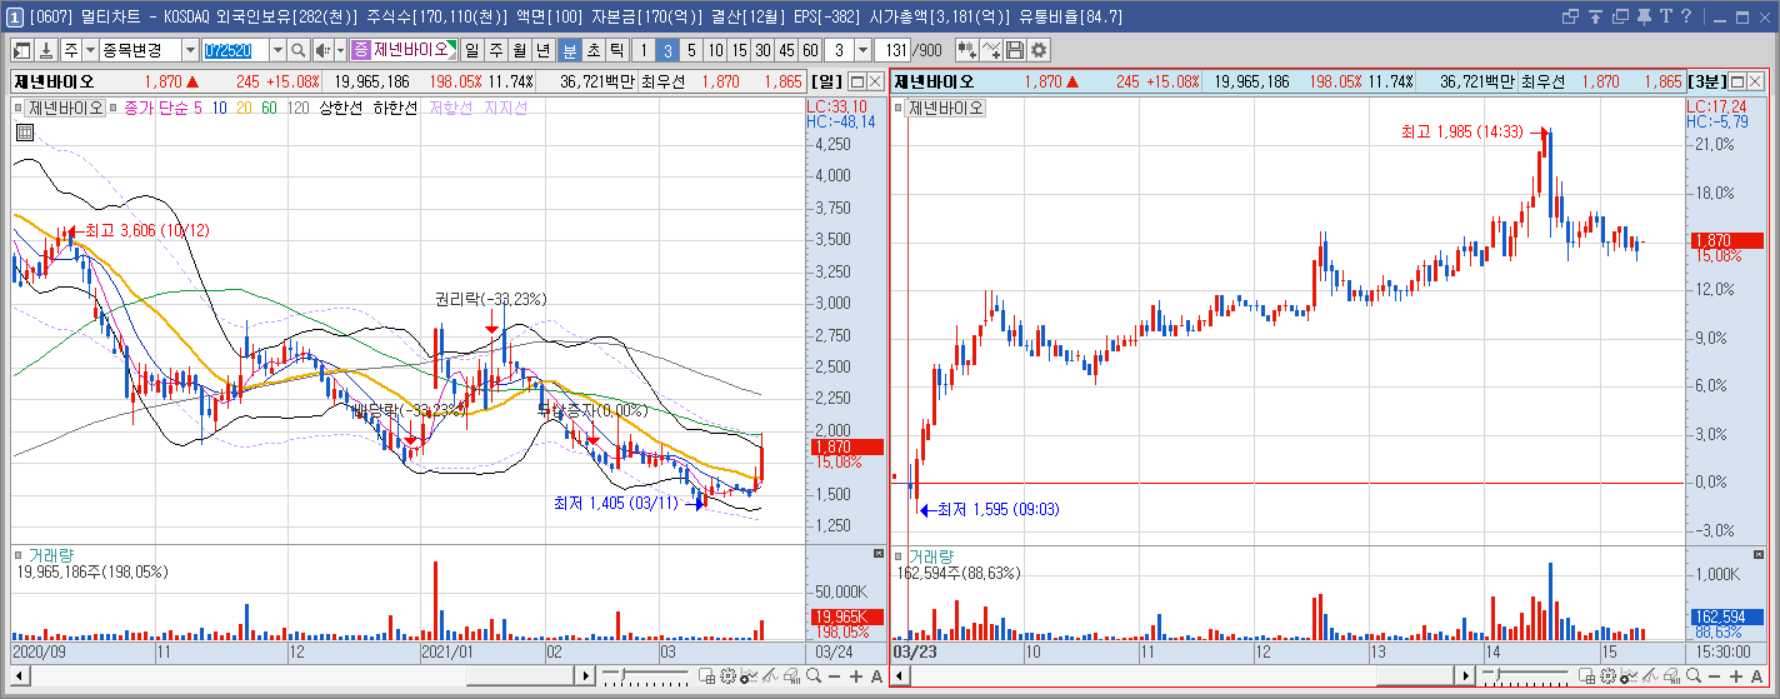The width and height of the screenshot is (1780, 699).
Task: Select the 거래량 volume indicator label on left chart
Action: click(x=51, y=555)
